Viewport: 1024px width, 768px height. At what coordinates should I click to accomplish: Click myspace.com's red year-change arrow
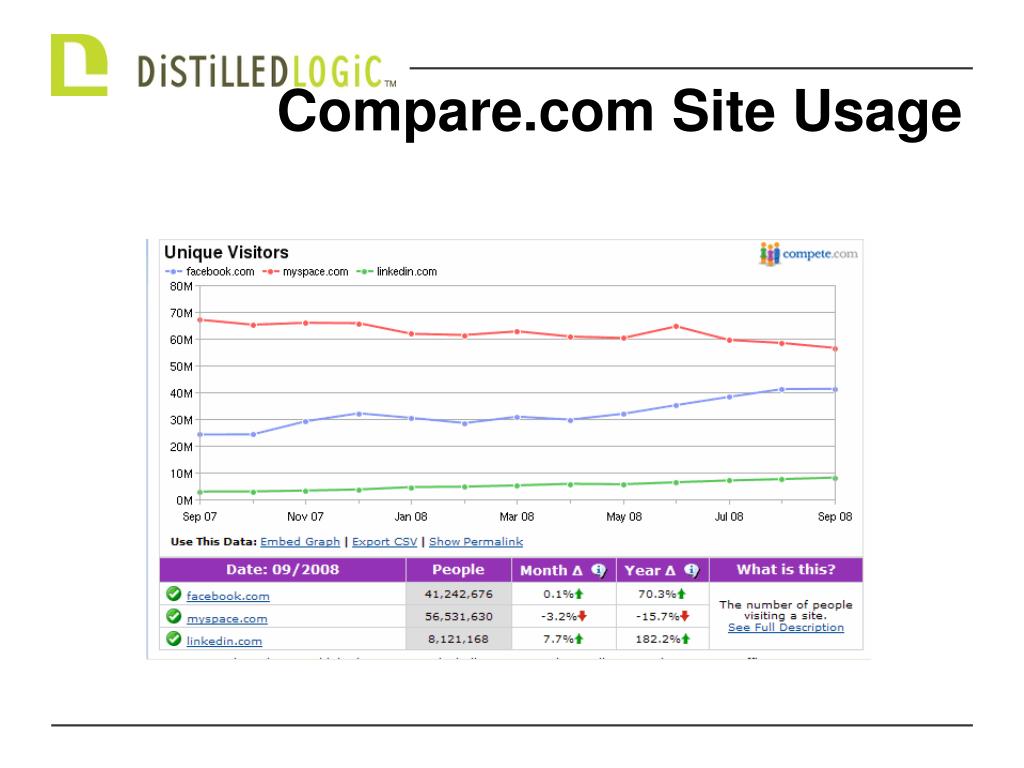click(x=685, y=616)
